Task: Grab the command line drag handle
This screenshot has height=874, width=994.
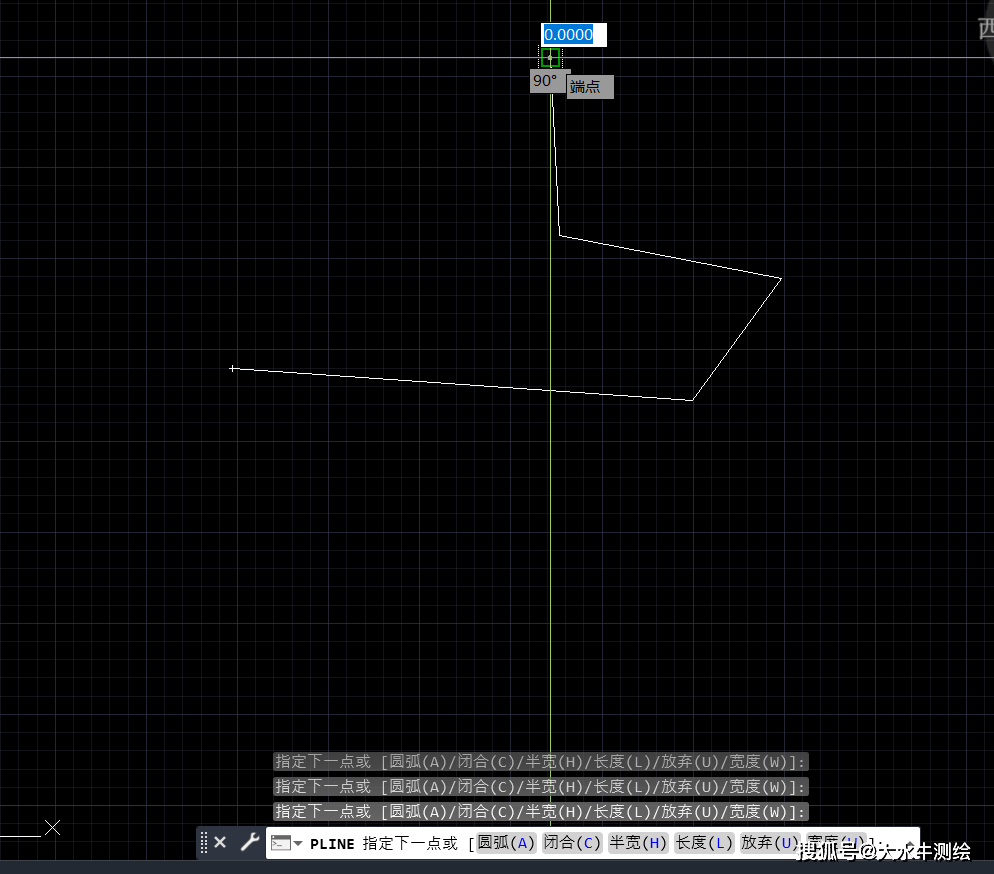Action: point(203,843)
